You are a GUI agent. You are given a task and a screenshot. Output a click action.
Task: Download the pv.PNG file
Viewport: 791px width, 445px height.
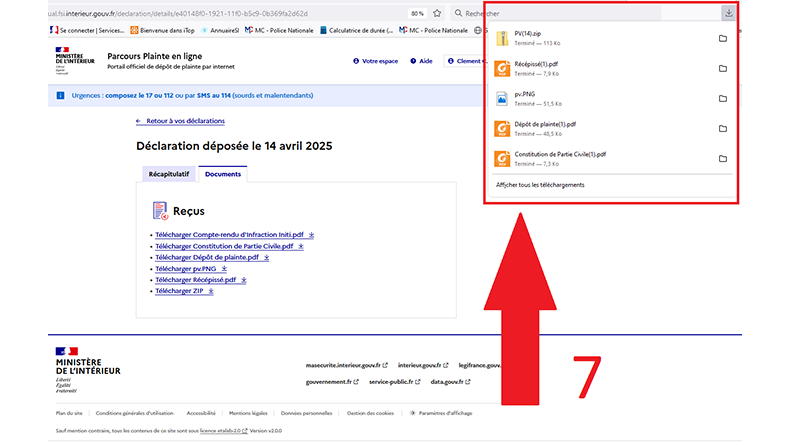point(191,268)
